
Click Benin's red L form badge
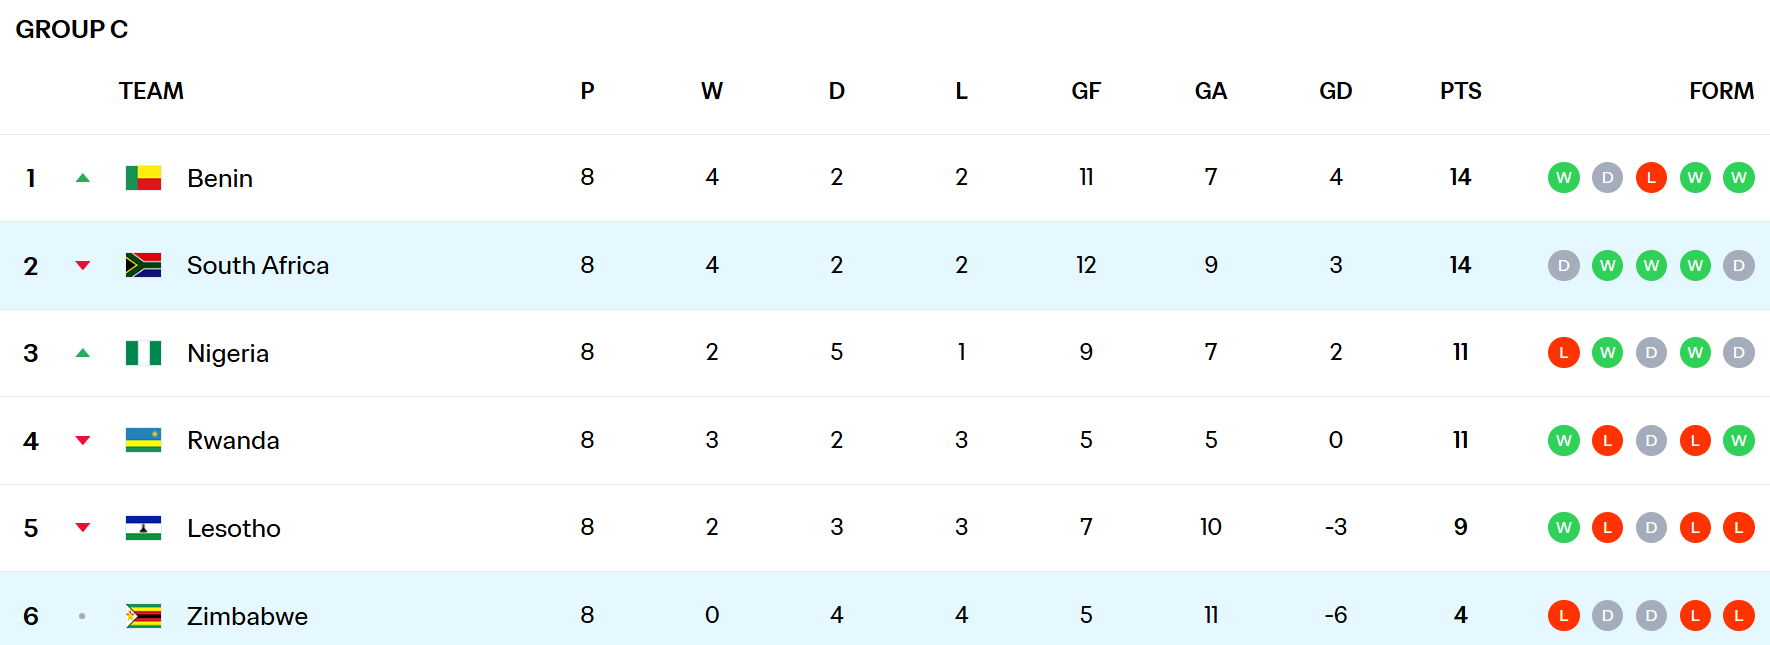point(1651,178)
